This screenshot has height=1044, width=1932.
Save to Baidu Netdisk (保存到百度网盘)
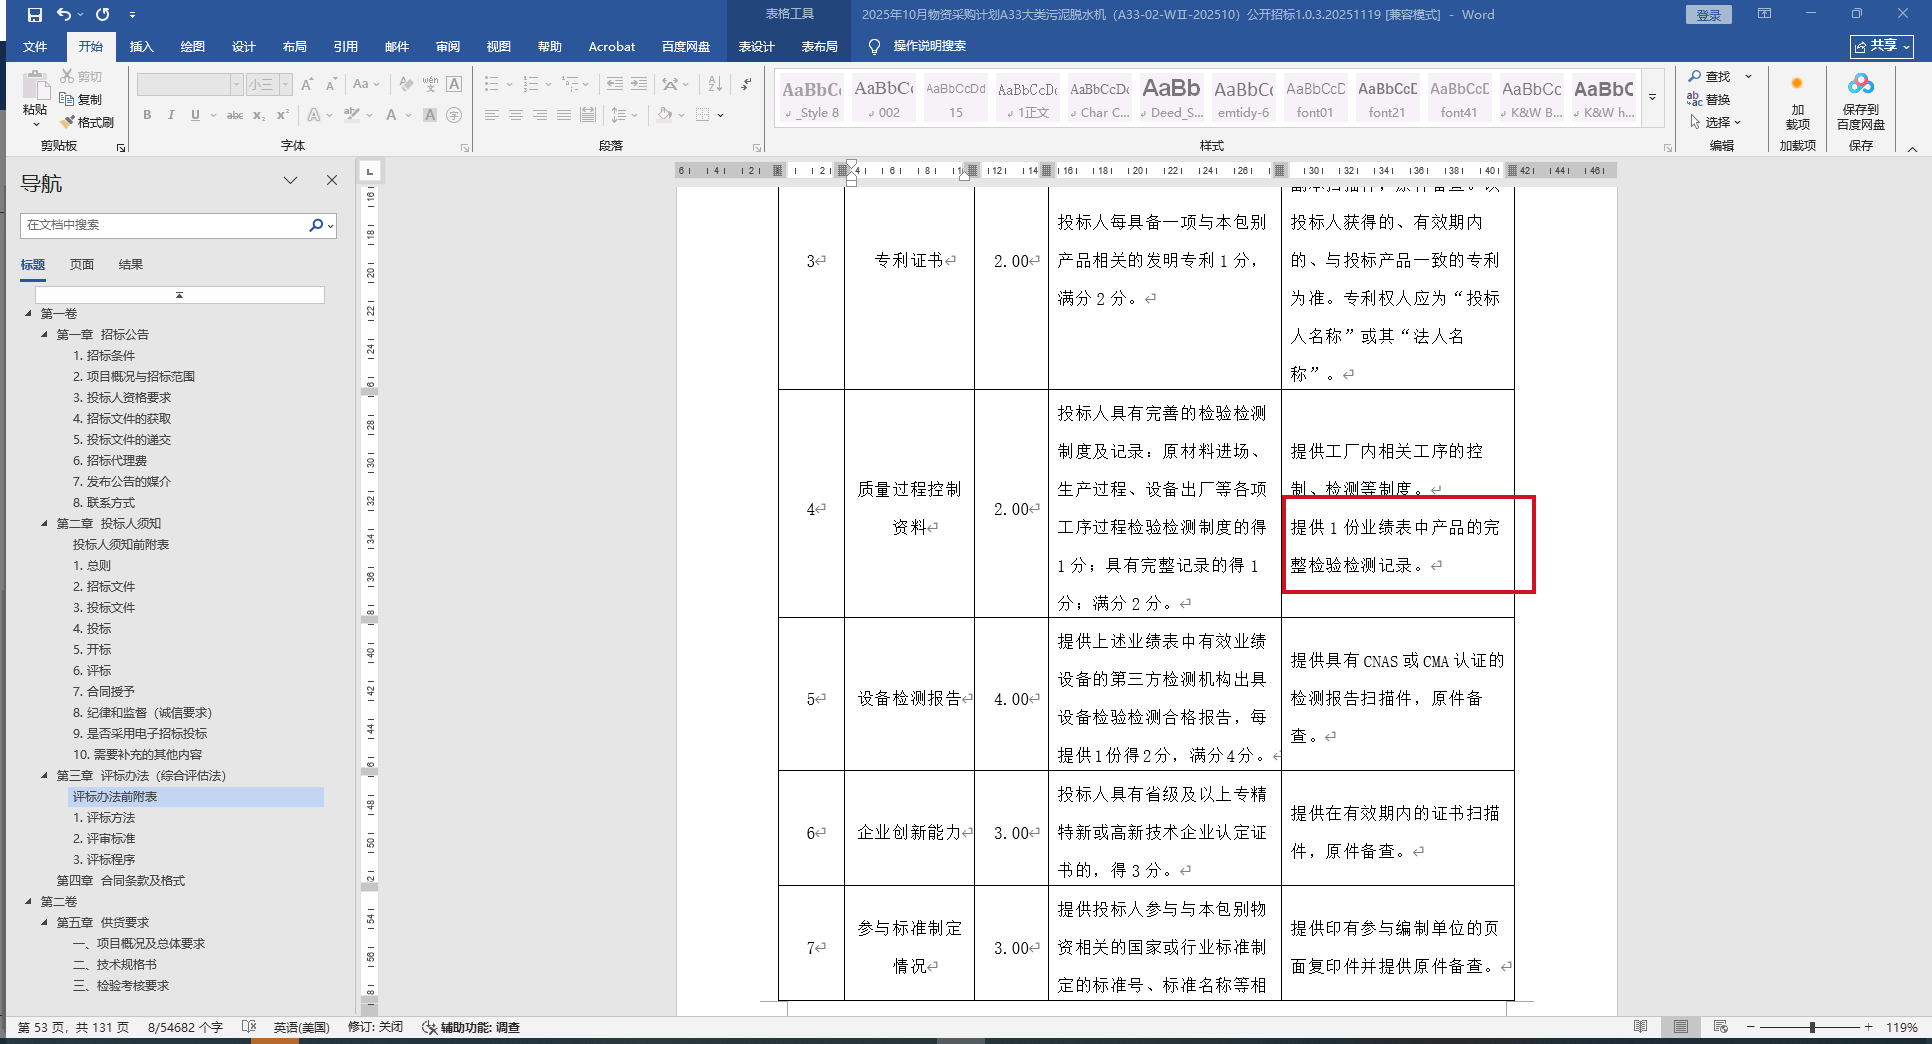[x=1860, y=102]
